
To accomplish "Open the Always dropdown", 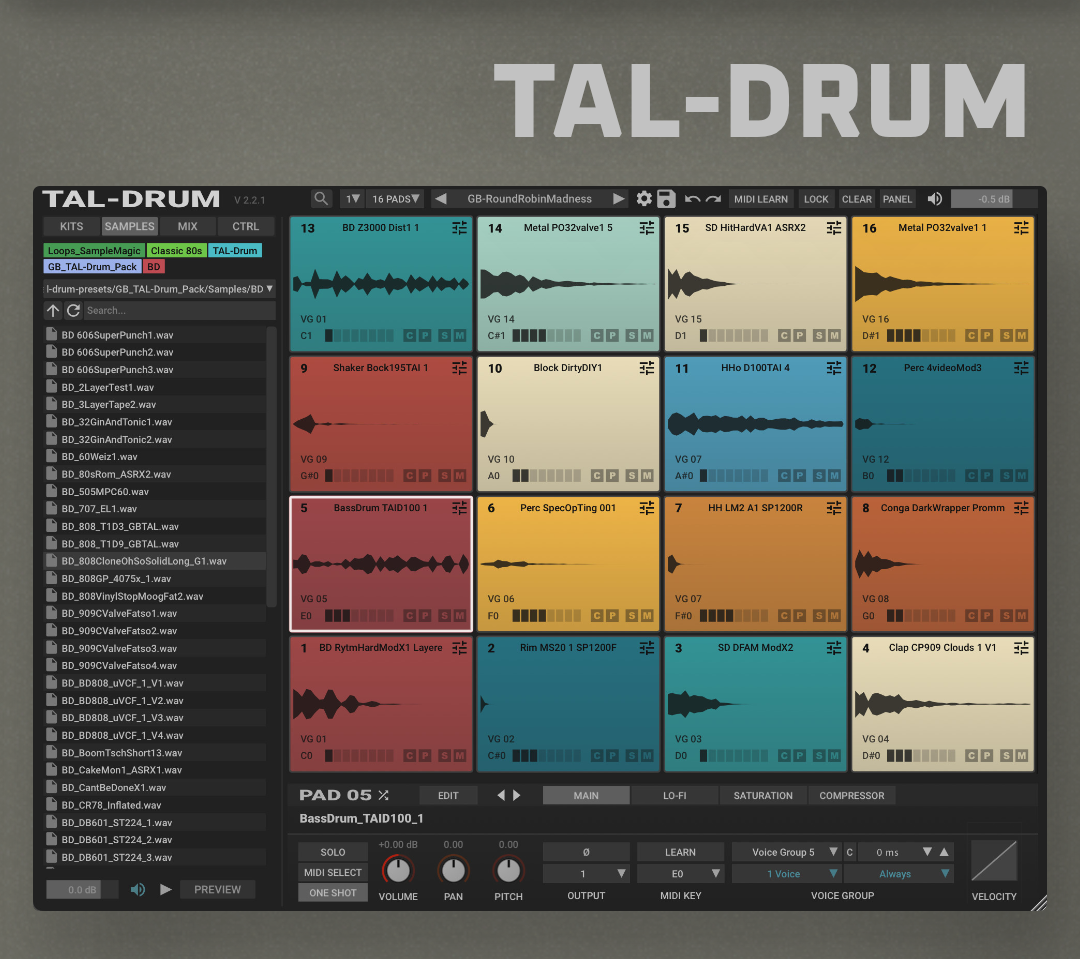I will (899, 874).
